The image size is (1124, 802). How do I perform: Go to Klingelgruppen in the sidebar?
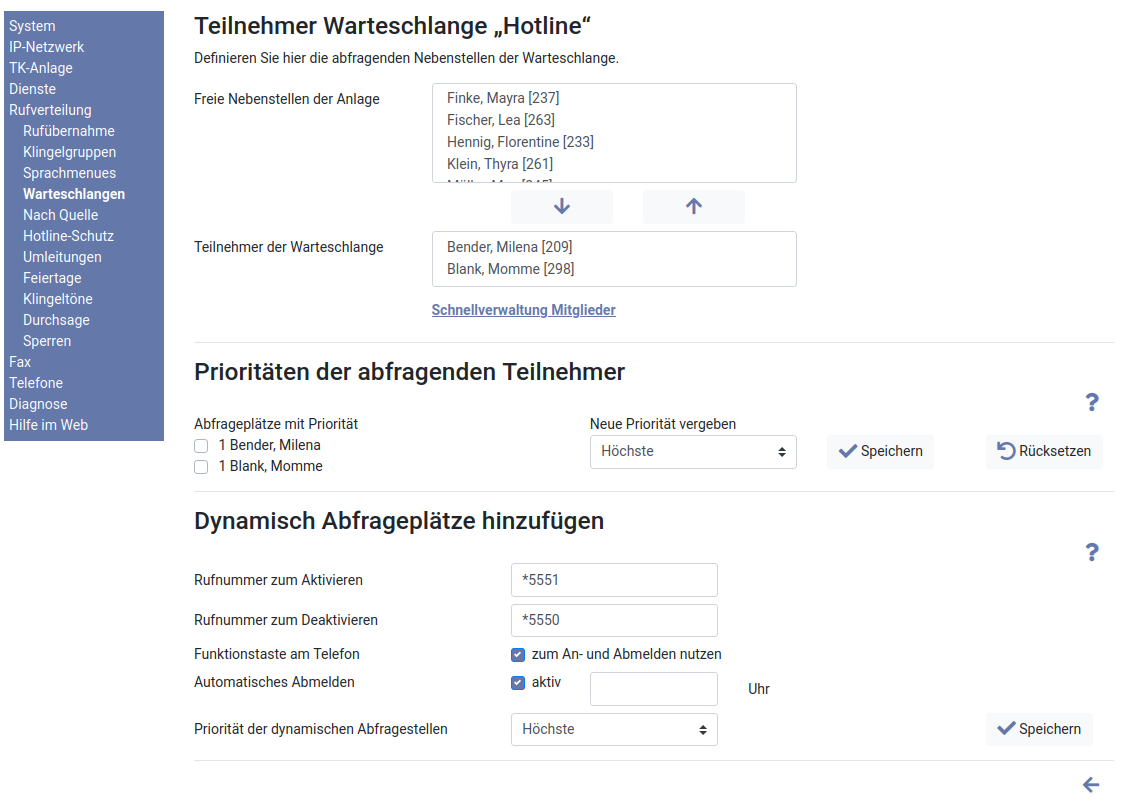[x=69, y=152]
